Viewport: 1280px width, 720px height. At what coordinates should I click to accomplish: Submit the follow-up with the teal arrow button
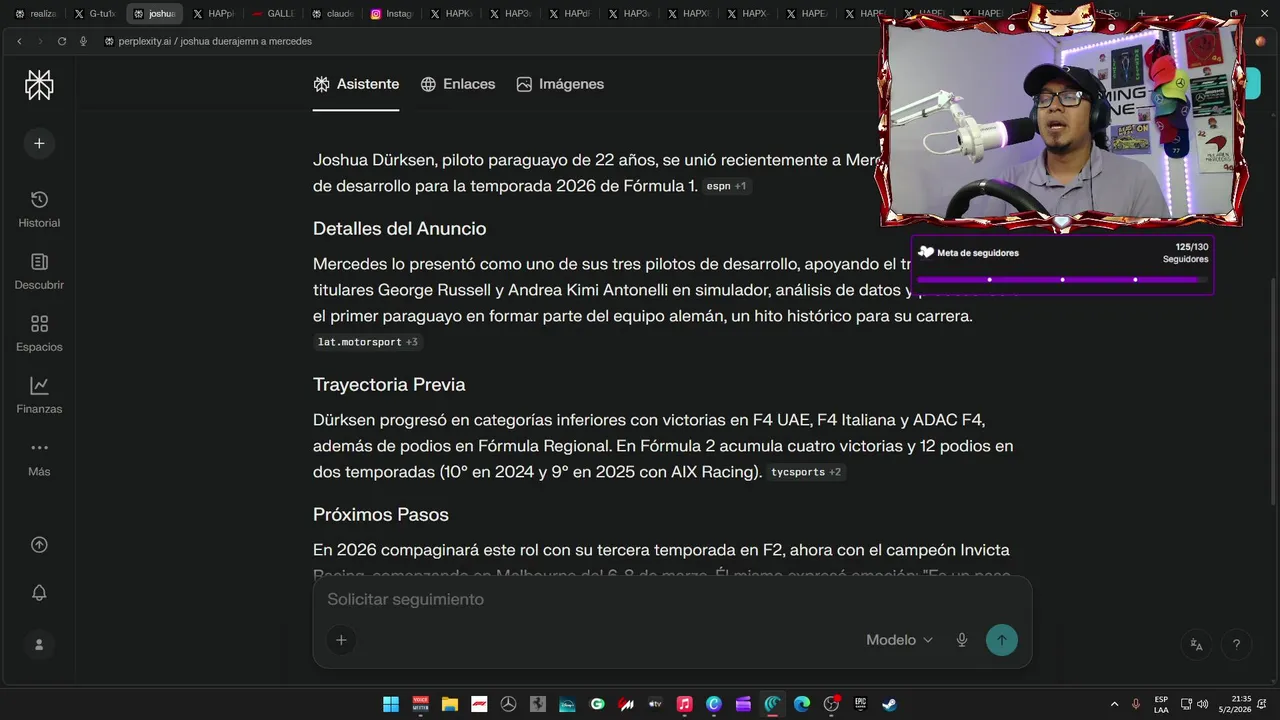1002,640
